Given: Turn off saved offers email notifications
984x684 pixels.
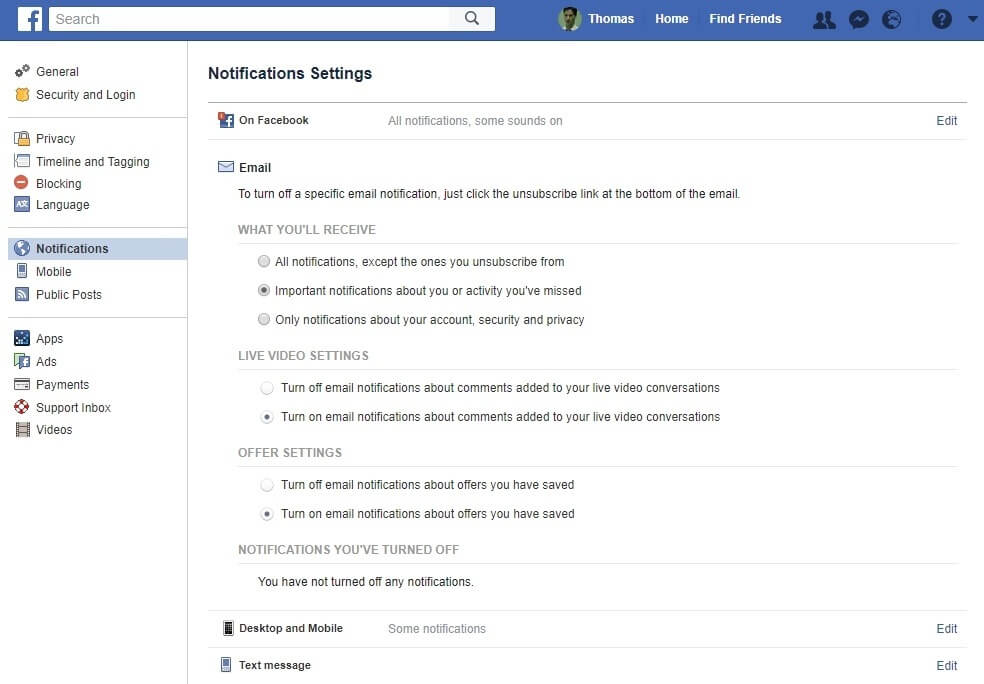Looking at the screenshot, I should click(x=267, y=485).
